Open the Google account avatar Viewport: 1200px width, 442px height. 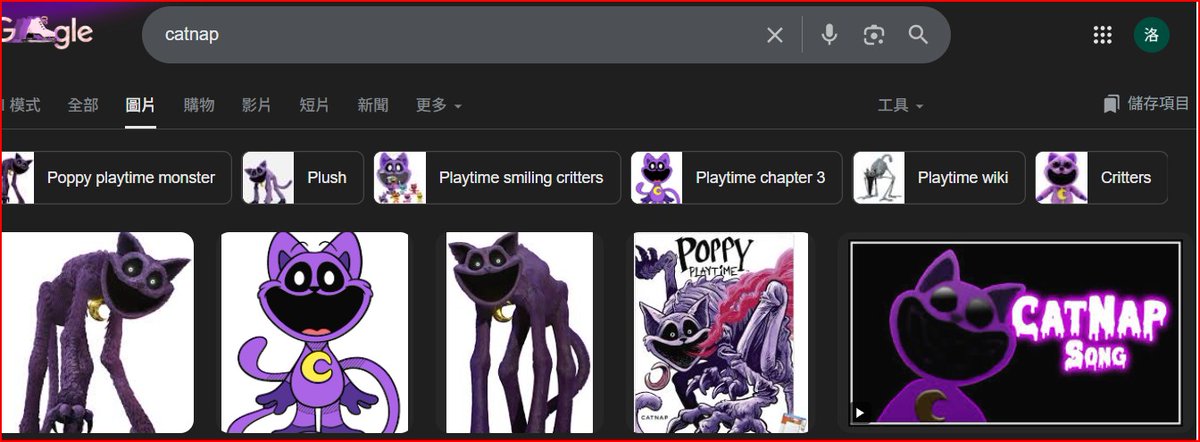click(1152, 35)
